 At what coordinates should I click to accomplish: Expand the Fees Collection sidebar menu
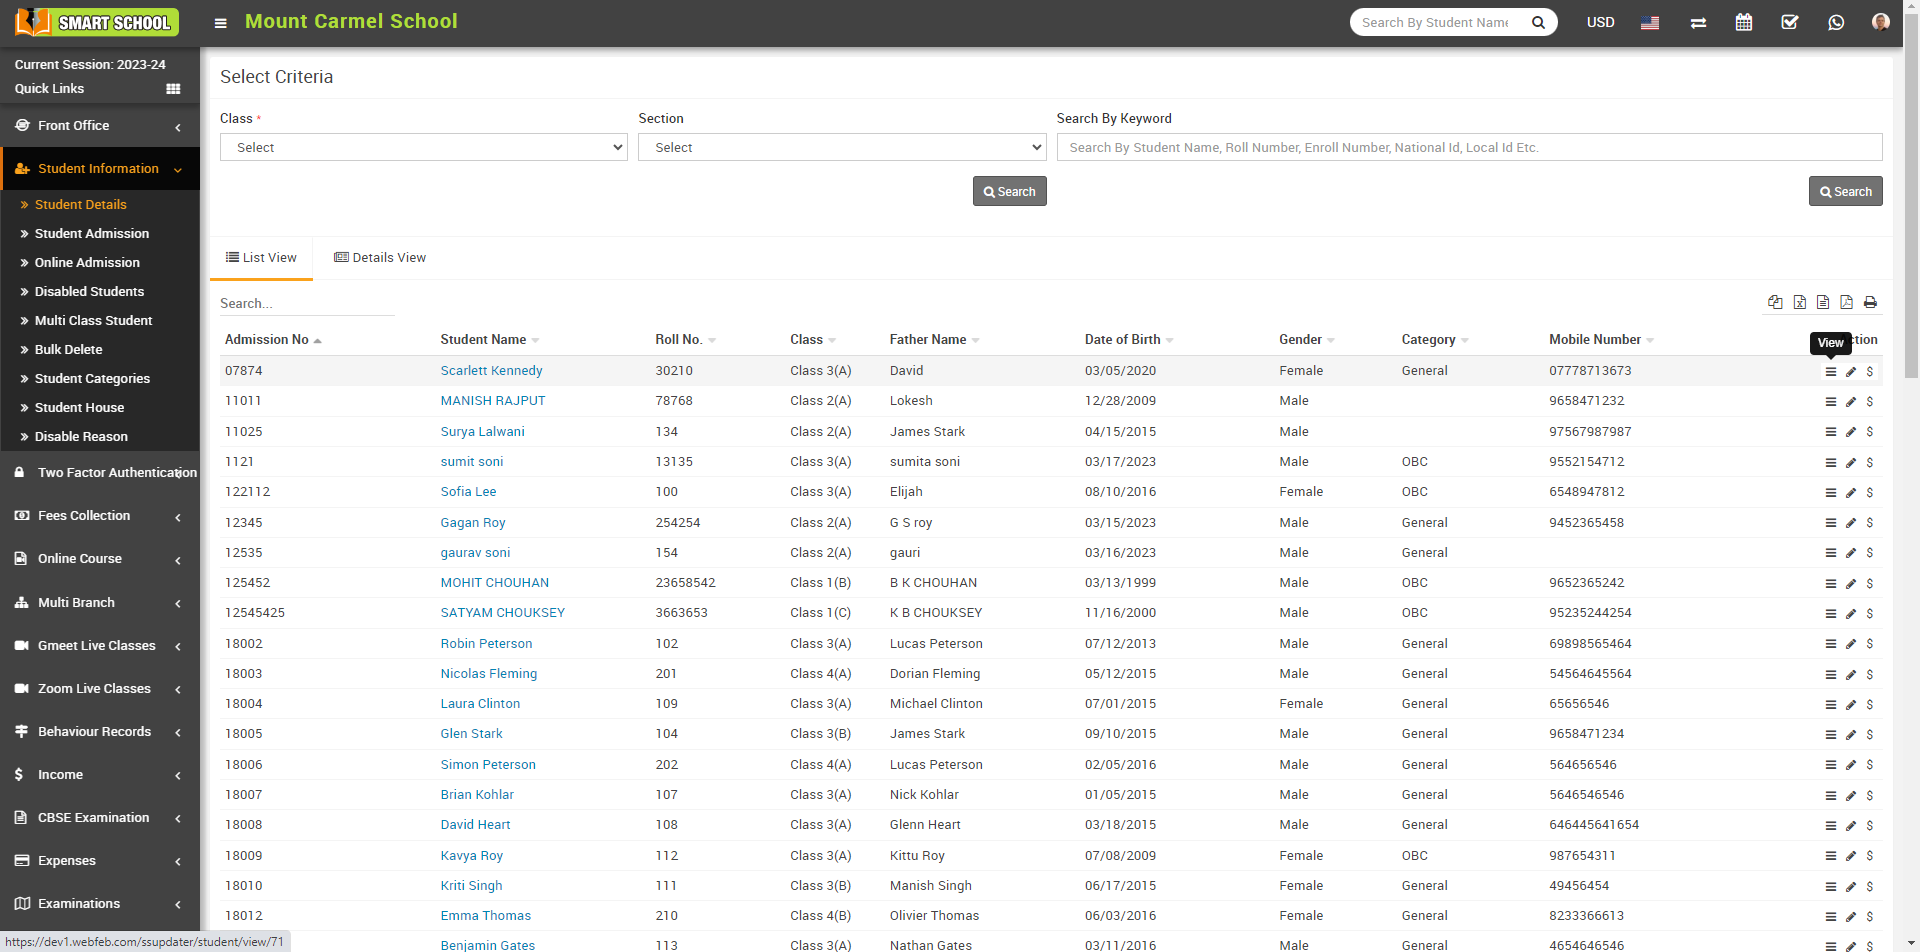[x=100, y=516]
